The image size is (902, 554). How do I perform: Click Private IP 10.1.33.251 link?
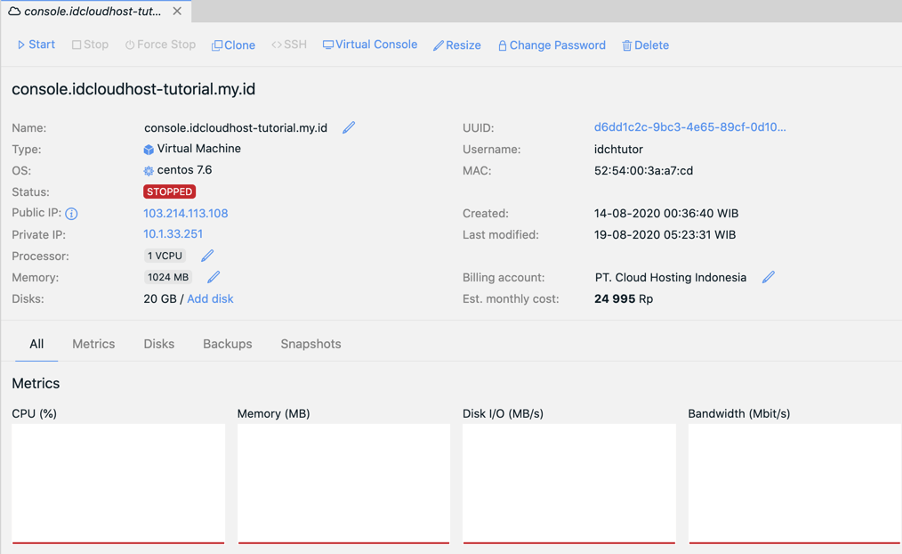coord(173,234)
